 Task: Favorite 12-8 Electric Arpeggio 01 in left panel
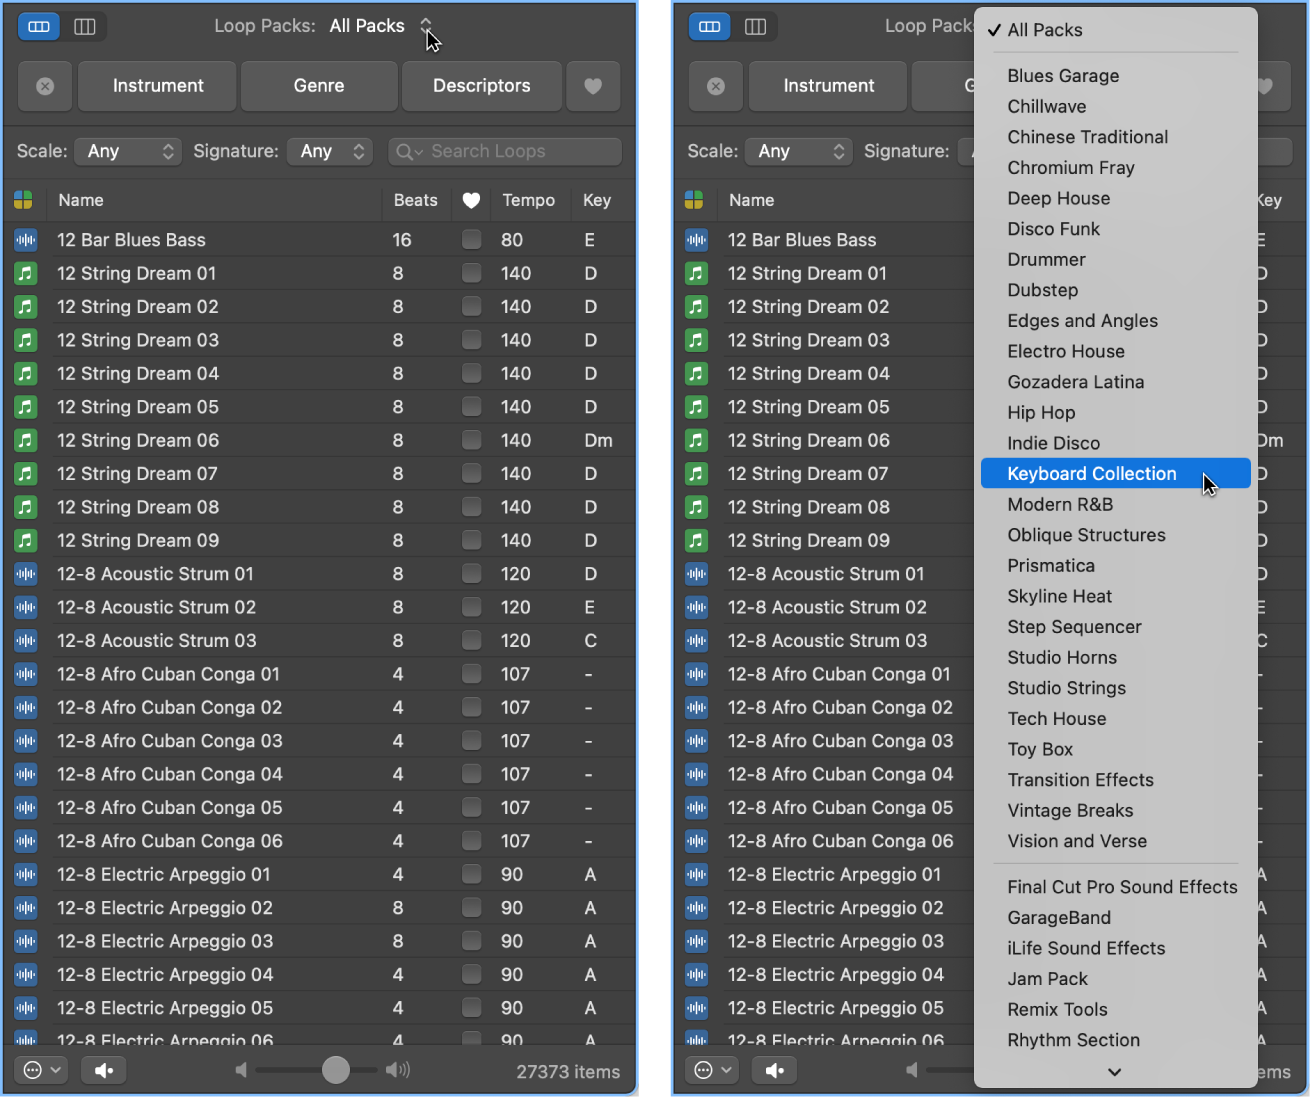tap(471, 875)
